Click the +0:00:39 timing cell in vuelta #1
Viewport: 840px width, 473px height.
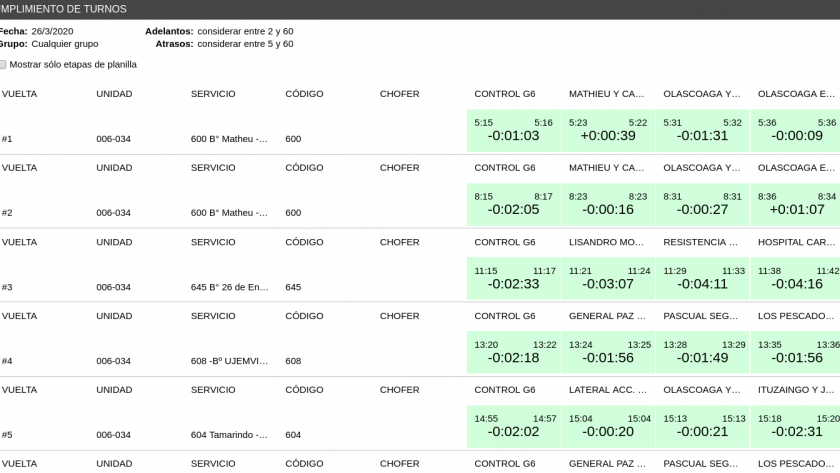(608, 136)
